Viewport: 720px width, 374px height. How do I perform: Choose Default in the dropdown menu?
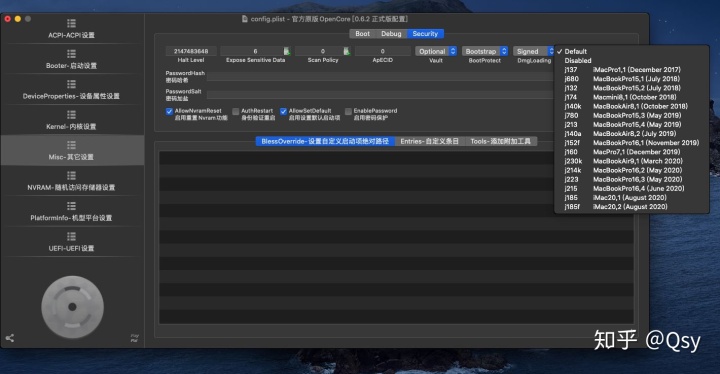631,51
